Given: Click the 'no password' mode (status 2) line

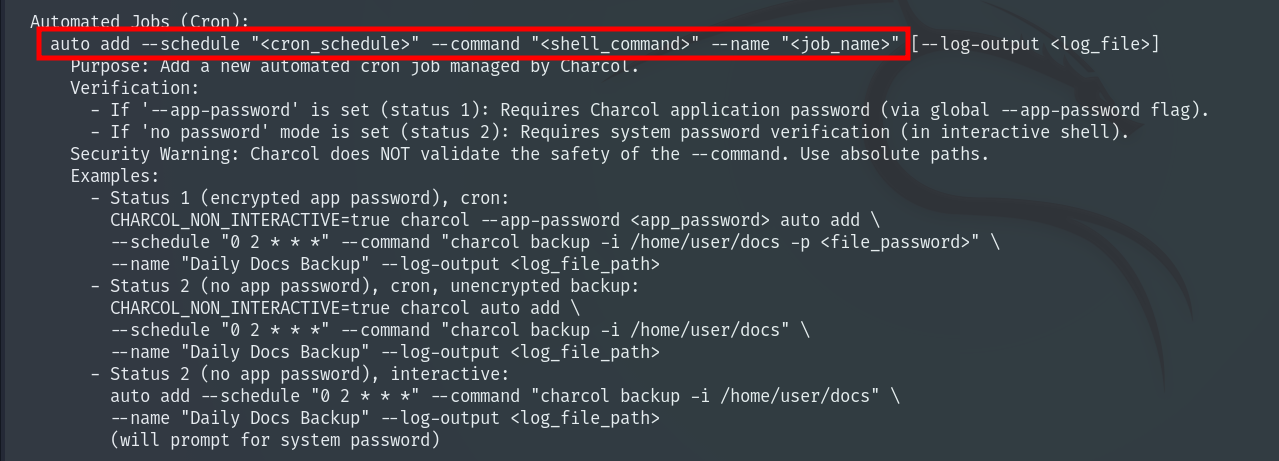Looking at the screenshot, I should [x=618, y=132].
